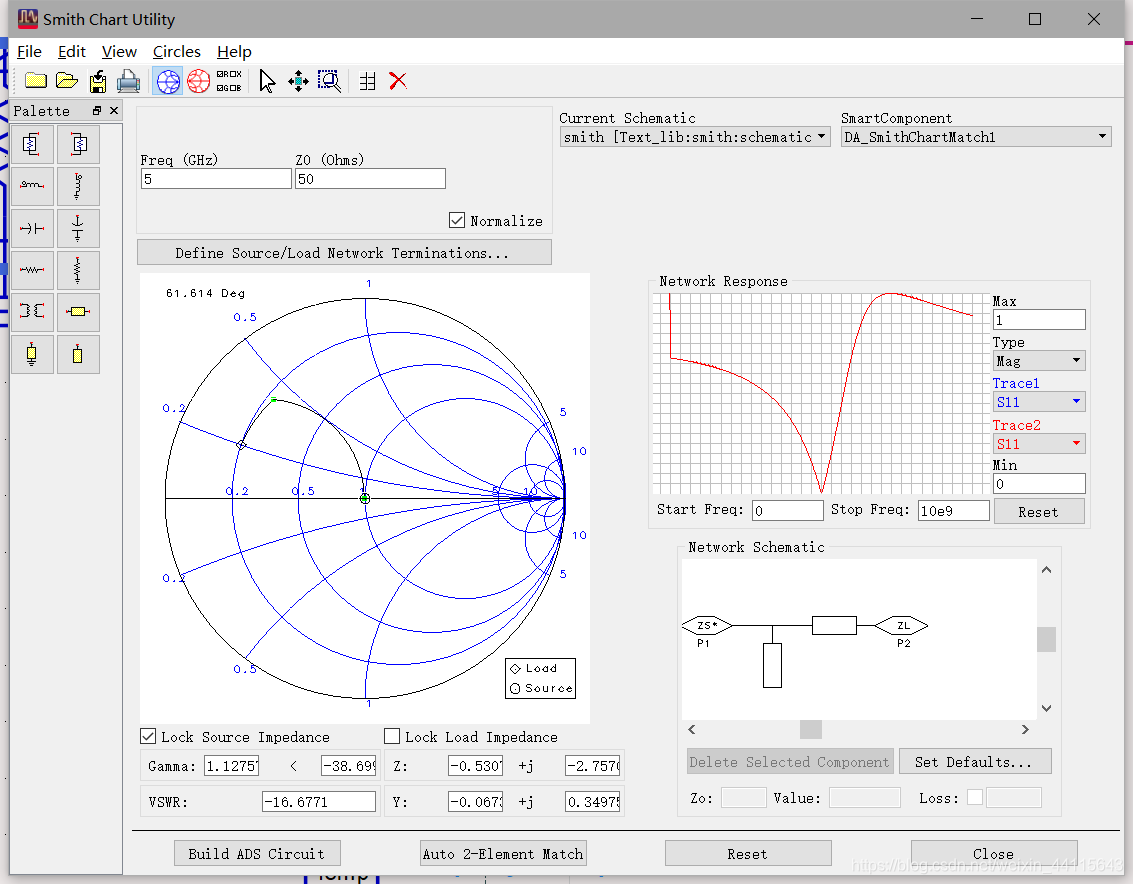Viewport: 1133px width, 884px height.
Task: Click the Close button at bottom
Action: 994,854
